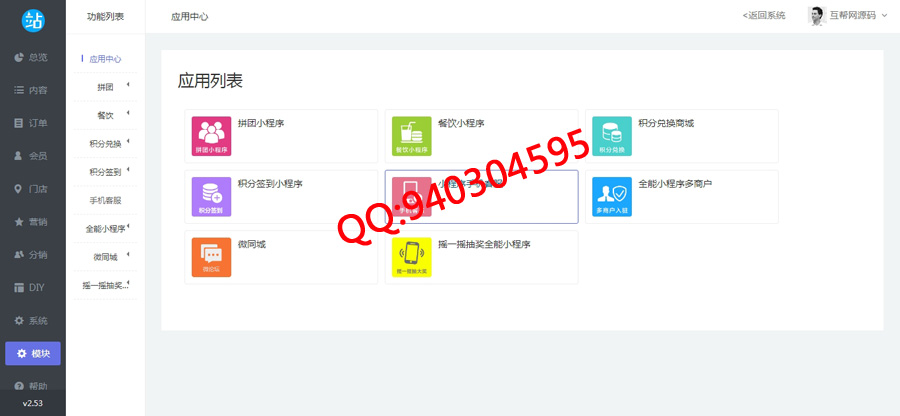
Task: Select 订单 in the left navigation
Action: click(x=32, y=123)
